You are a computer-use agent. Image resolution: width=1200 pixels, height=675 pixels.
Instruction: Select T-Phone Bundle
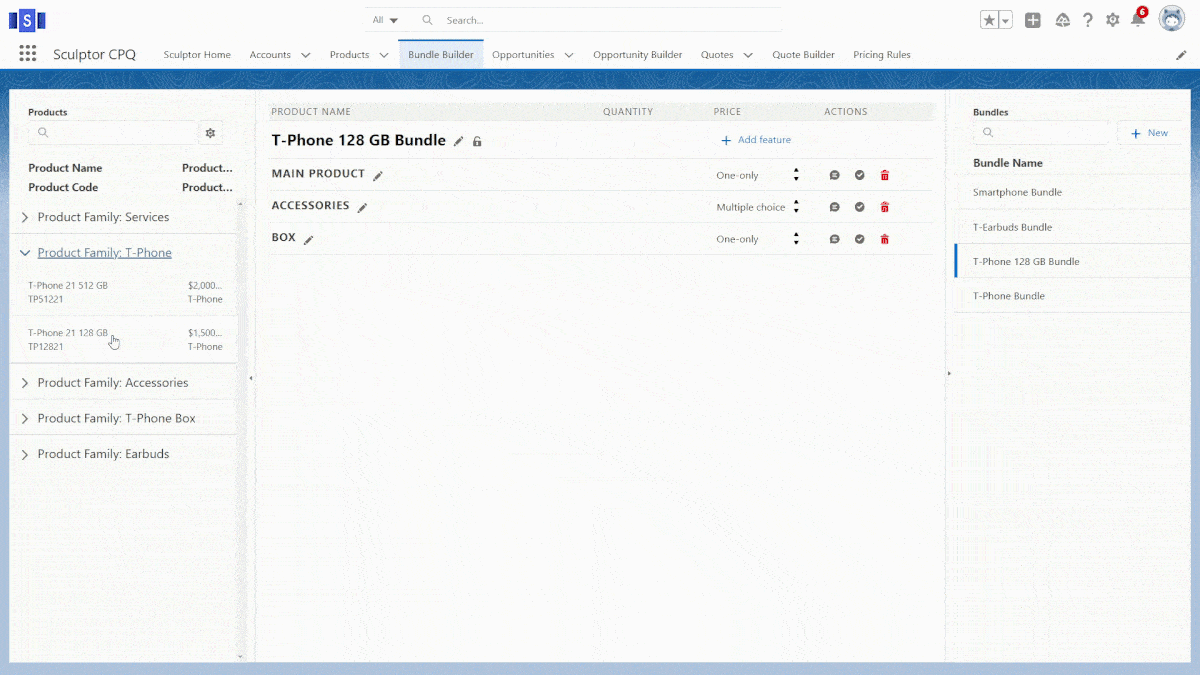1071,296
